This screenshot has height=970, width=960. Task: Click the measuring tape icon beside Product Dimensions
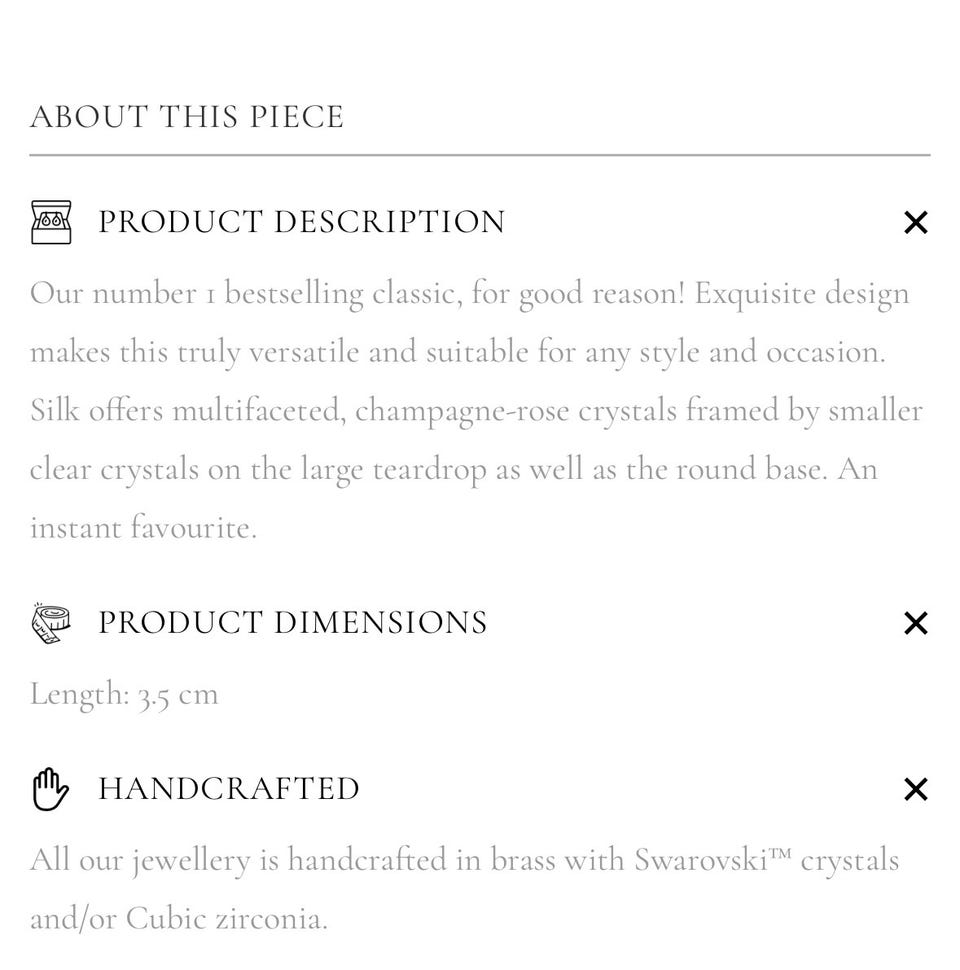(51, 623)
